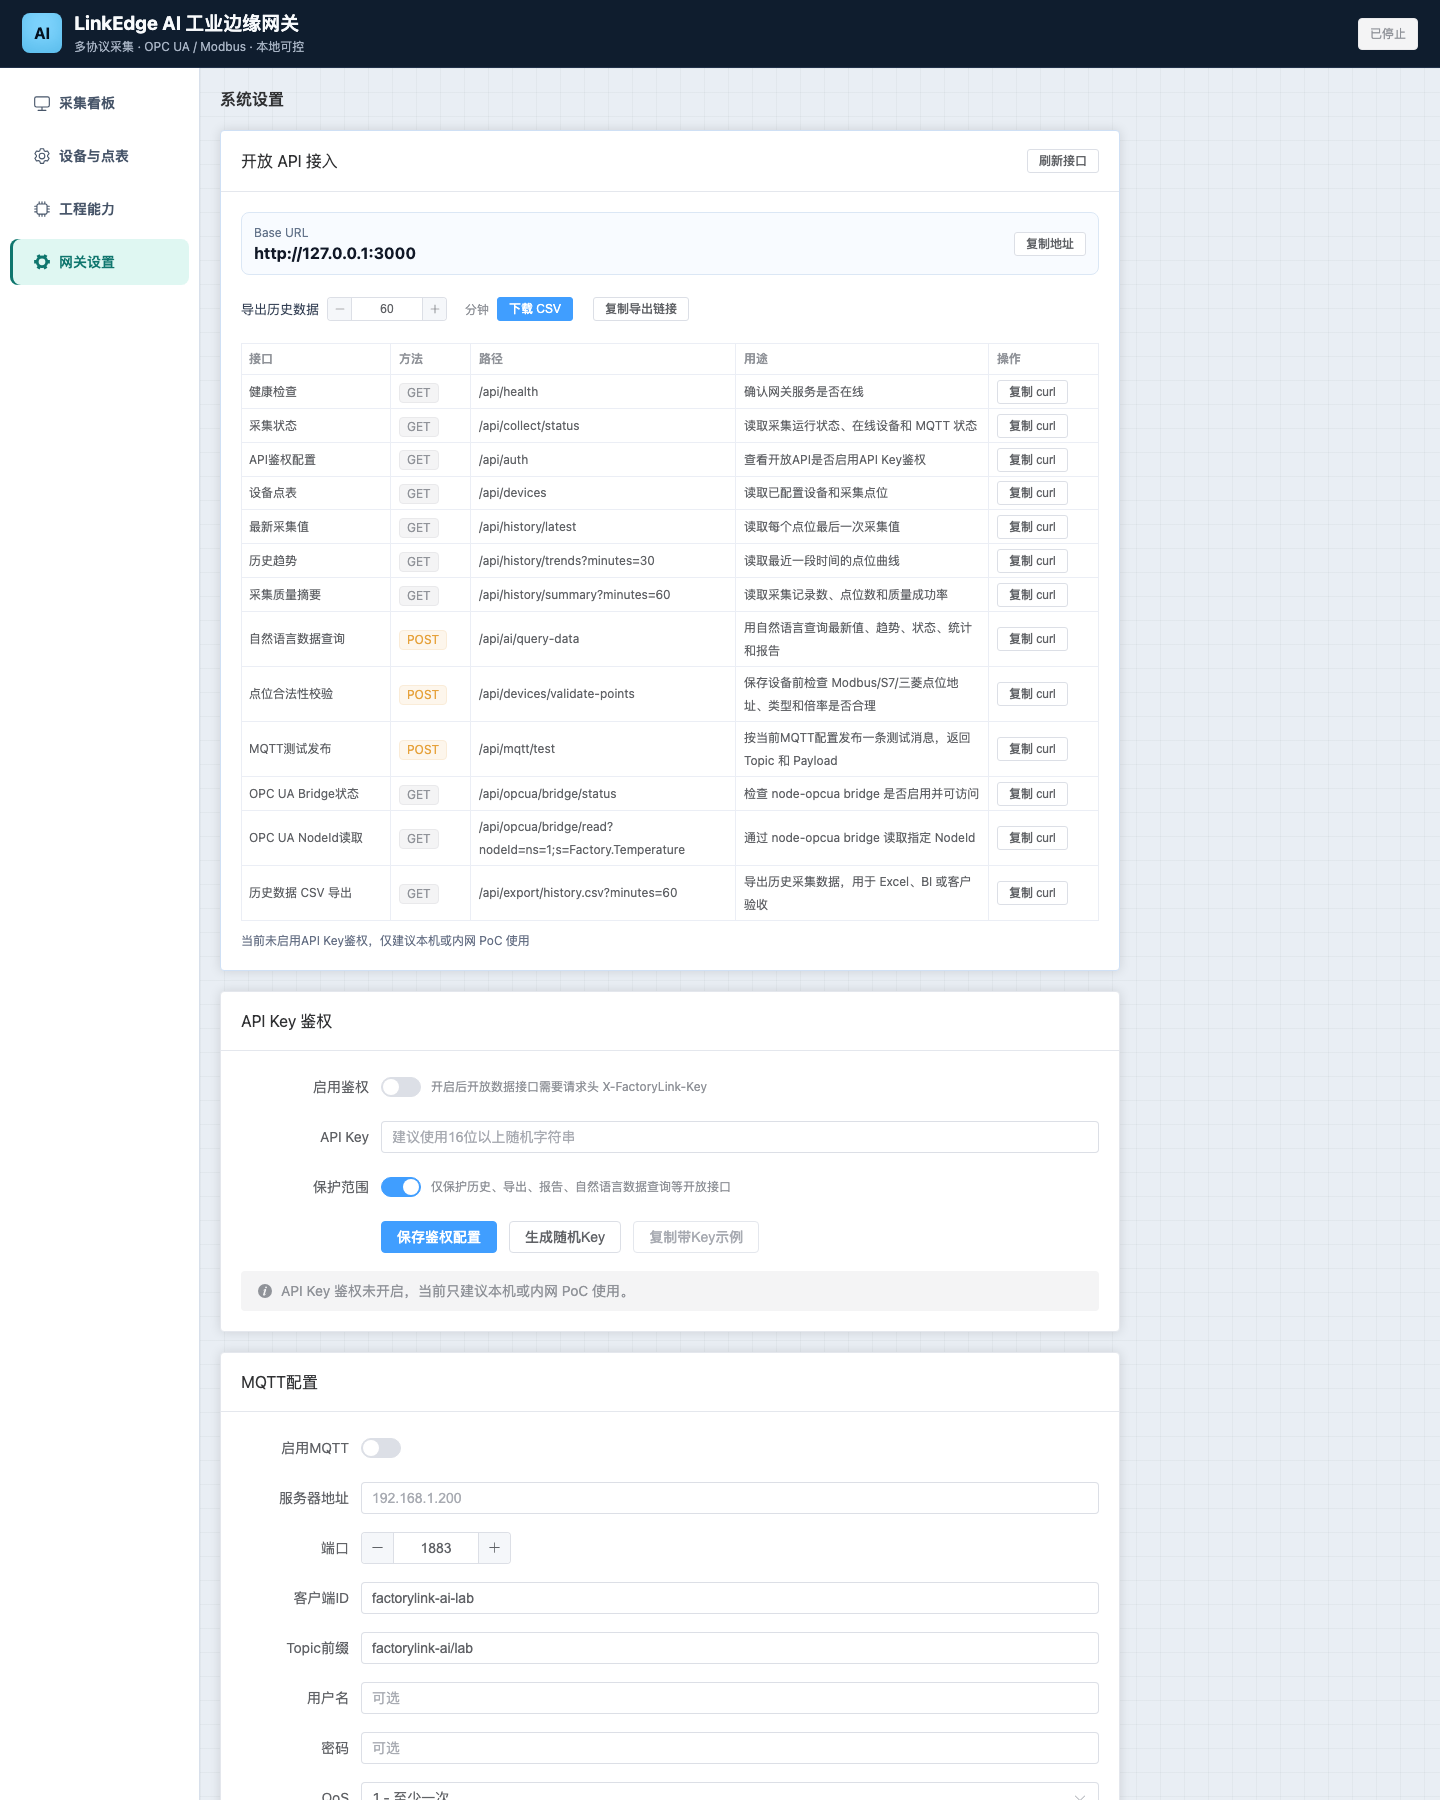1440x1800 pixels.
Task: Decrease the MQTT port with minus
Action: click(x=378, y=1548)
